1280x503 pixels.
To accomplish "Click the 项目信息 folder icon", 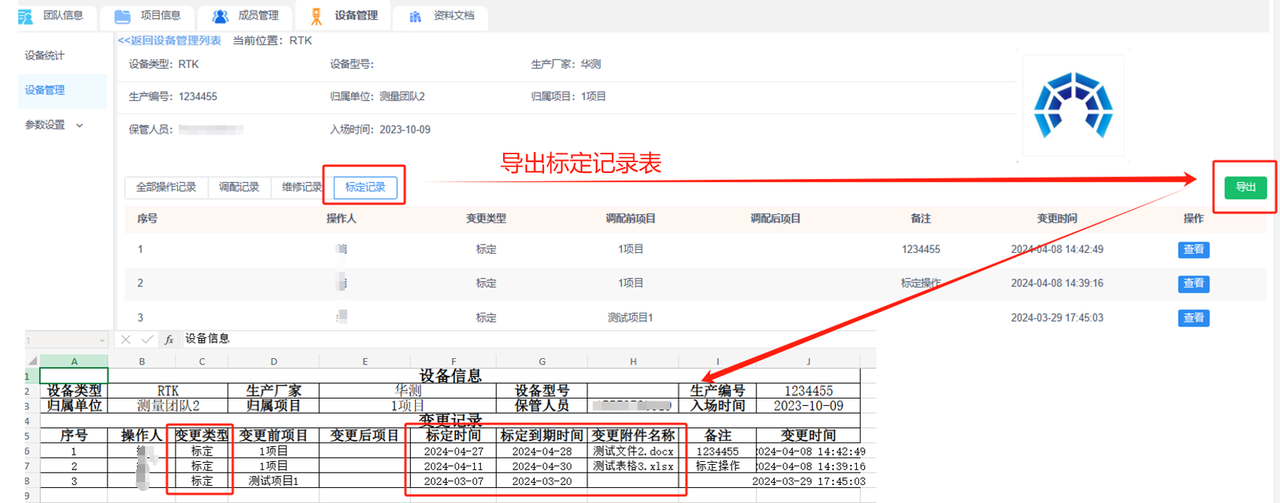I will 122,16.
